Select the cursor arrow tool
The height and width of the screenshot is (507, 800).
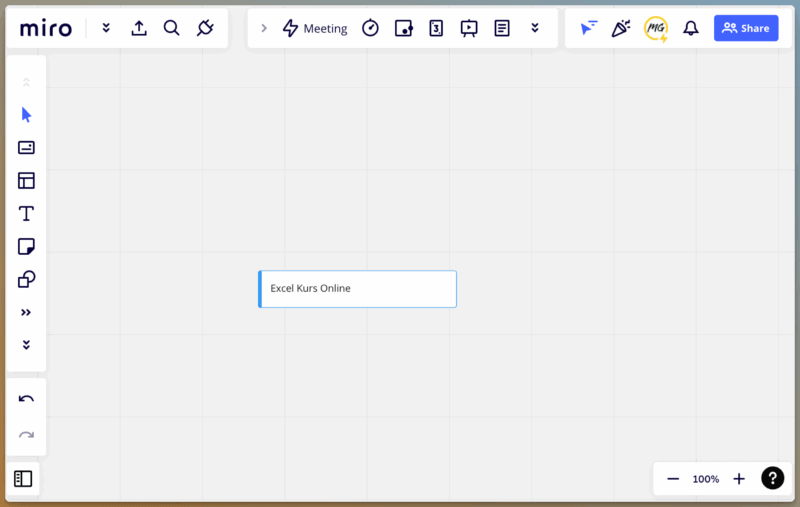26,114
